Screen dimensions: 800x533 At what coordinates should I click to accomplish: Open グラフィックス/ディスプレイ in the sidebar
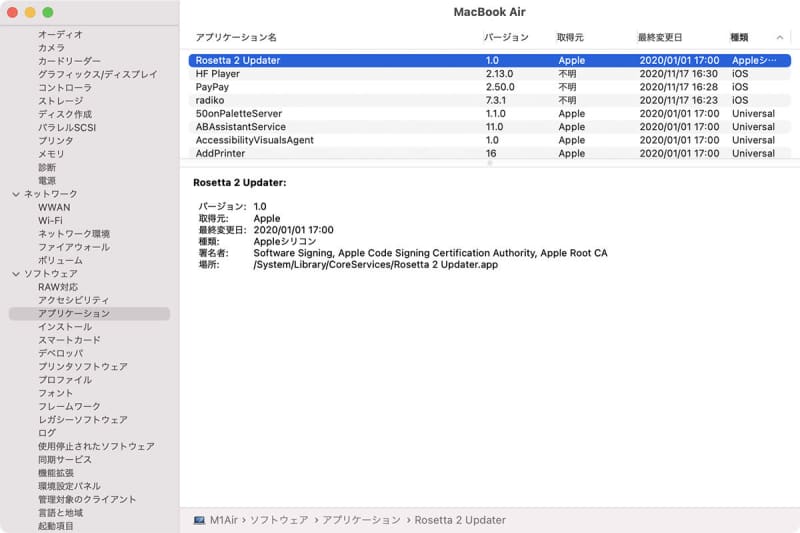coord(98,74)
